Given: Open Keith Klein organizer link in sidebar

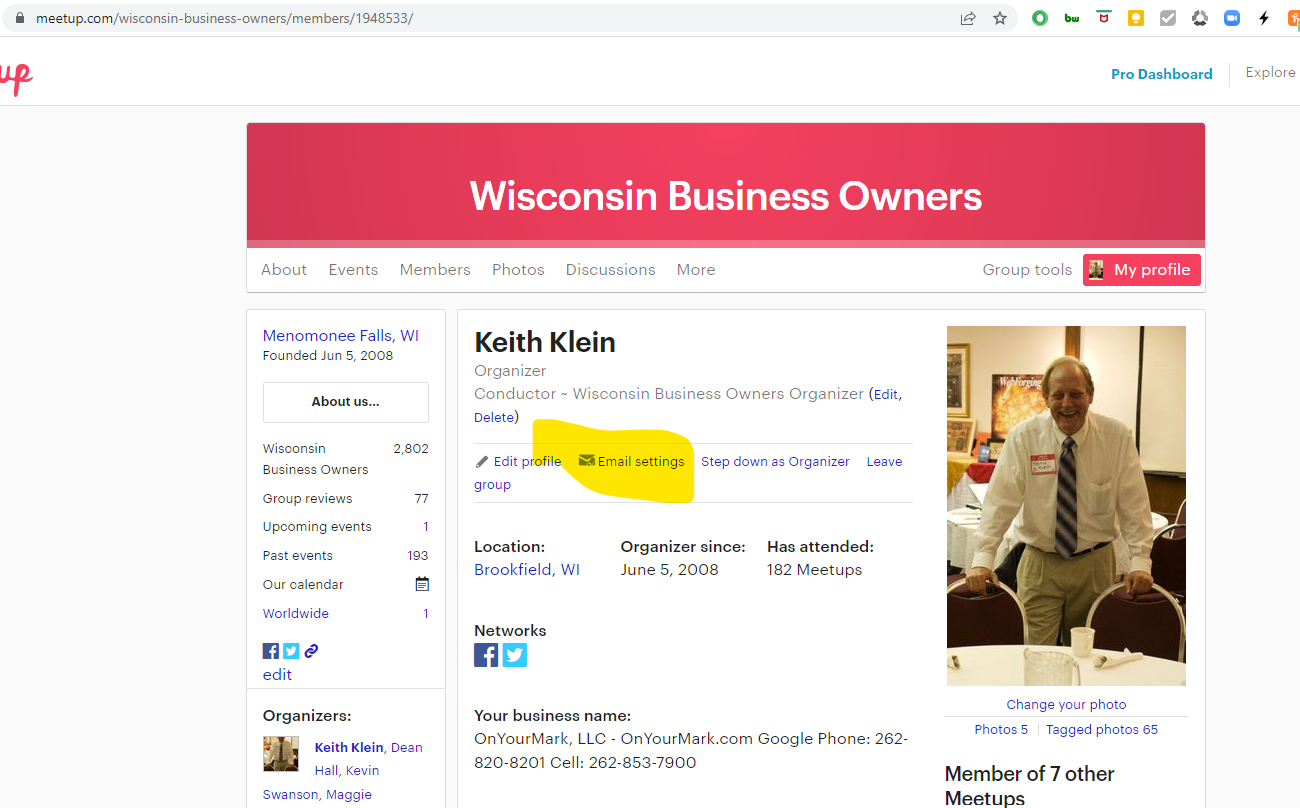Looking at the screenshot, I should tap(349, 747).
